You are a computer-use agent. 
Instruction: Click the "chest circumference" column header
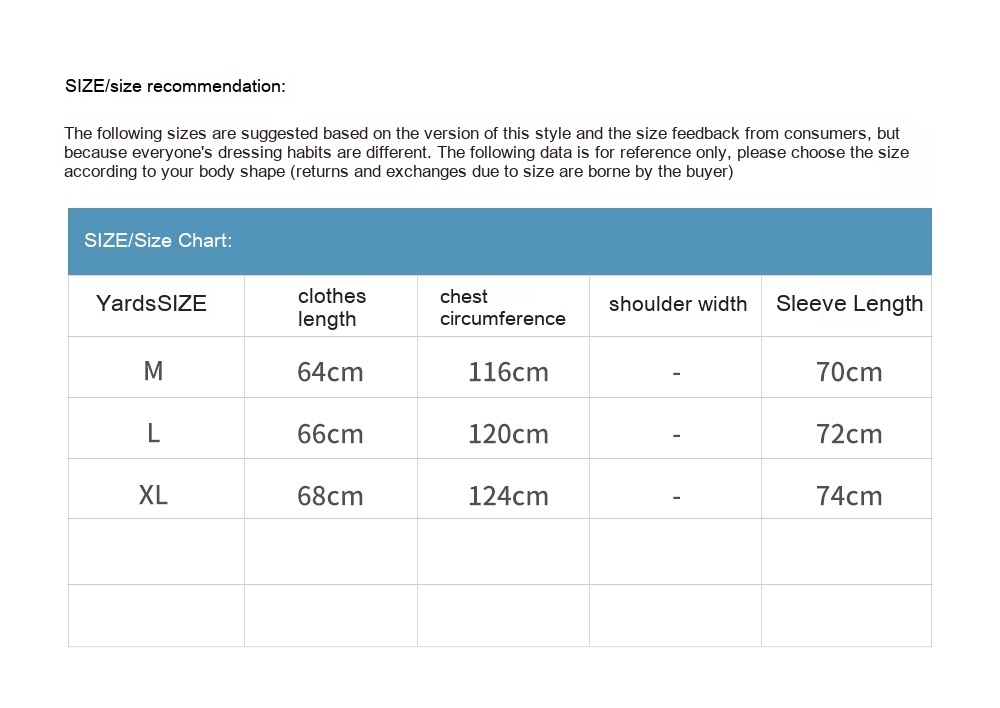[502, 307]
